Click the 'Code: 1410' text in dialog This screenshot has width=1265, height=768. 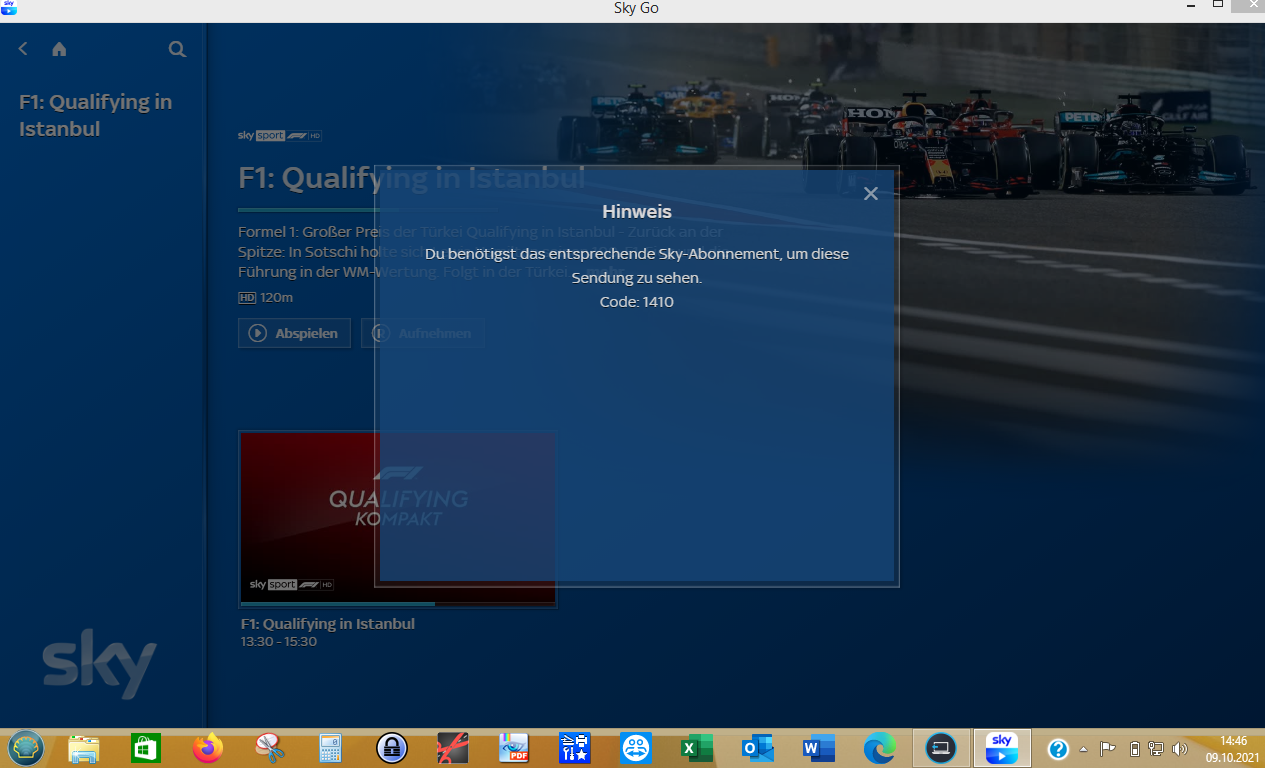pyautogui.click(x=637, y=302)
